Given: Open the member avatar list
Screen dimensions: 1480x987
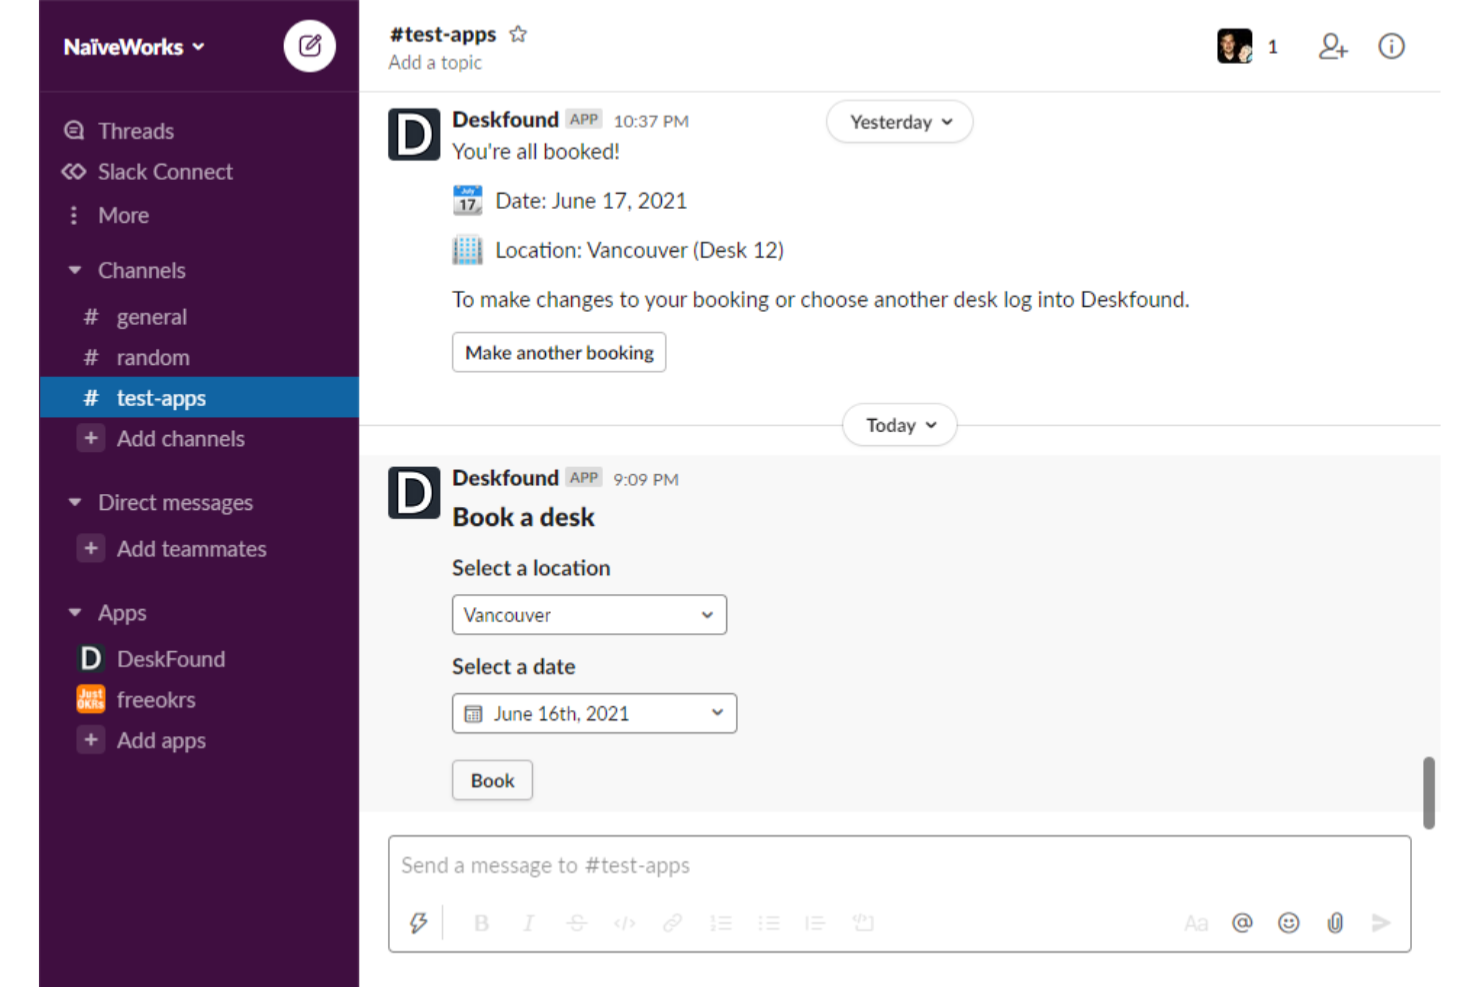Looking at the screenshot, I should pos(1235,46).
